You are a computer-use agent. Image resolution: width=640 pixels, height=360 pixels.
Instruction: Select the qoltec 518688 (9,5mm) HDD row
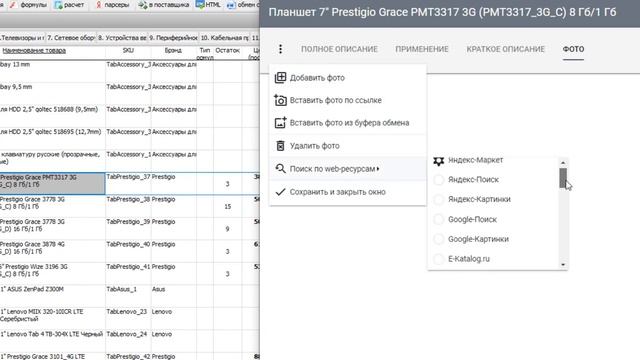click(52, 116)
